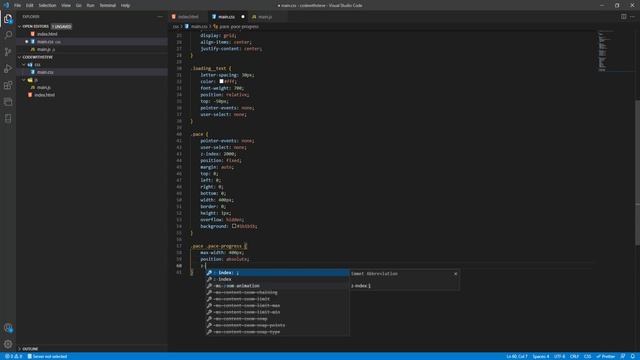This screenshot has height=360, width=640.
Task: Open the Go menu
Action: (79, 5)
